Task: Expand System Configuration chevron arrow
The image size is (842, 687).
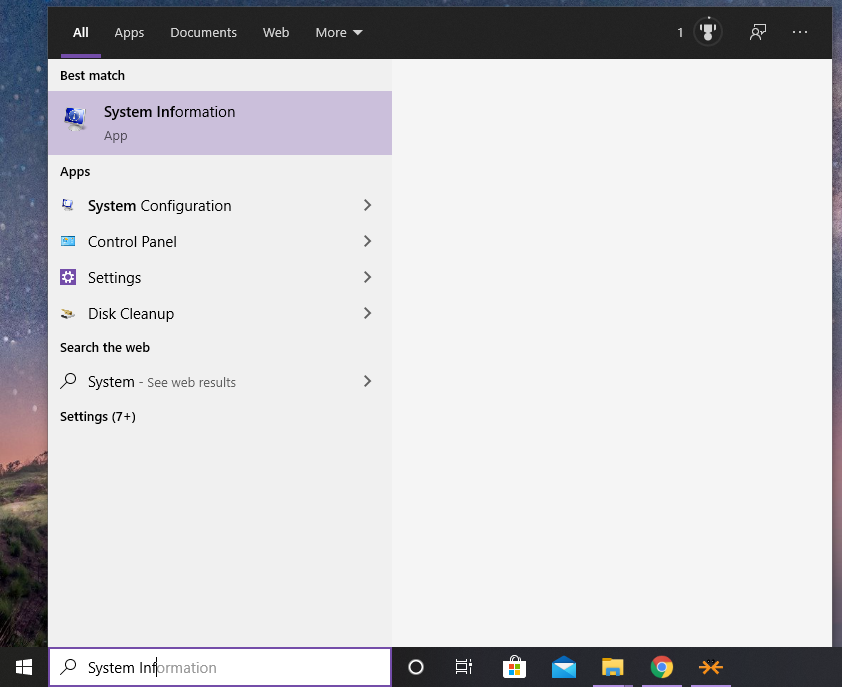Action: click(x=367, y=205)
